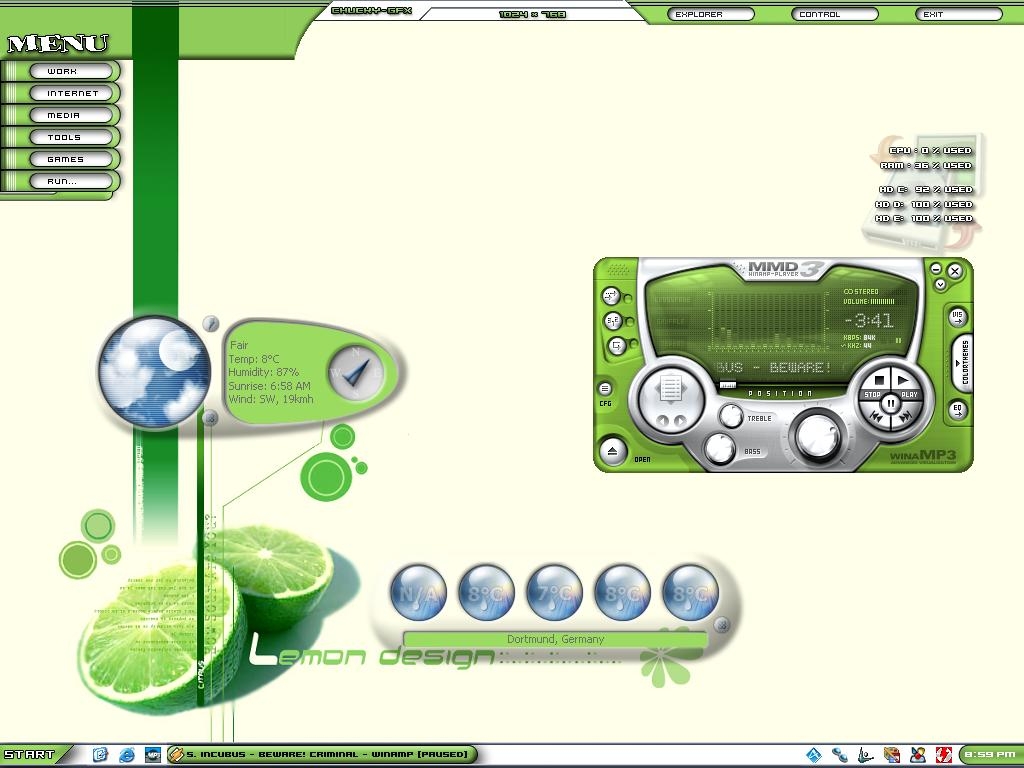Open the MEDIA menu entry
This screenshot has height=768, width=1024.
70,116
